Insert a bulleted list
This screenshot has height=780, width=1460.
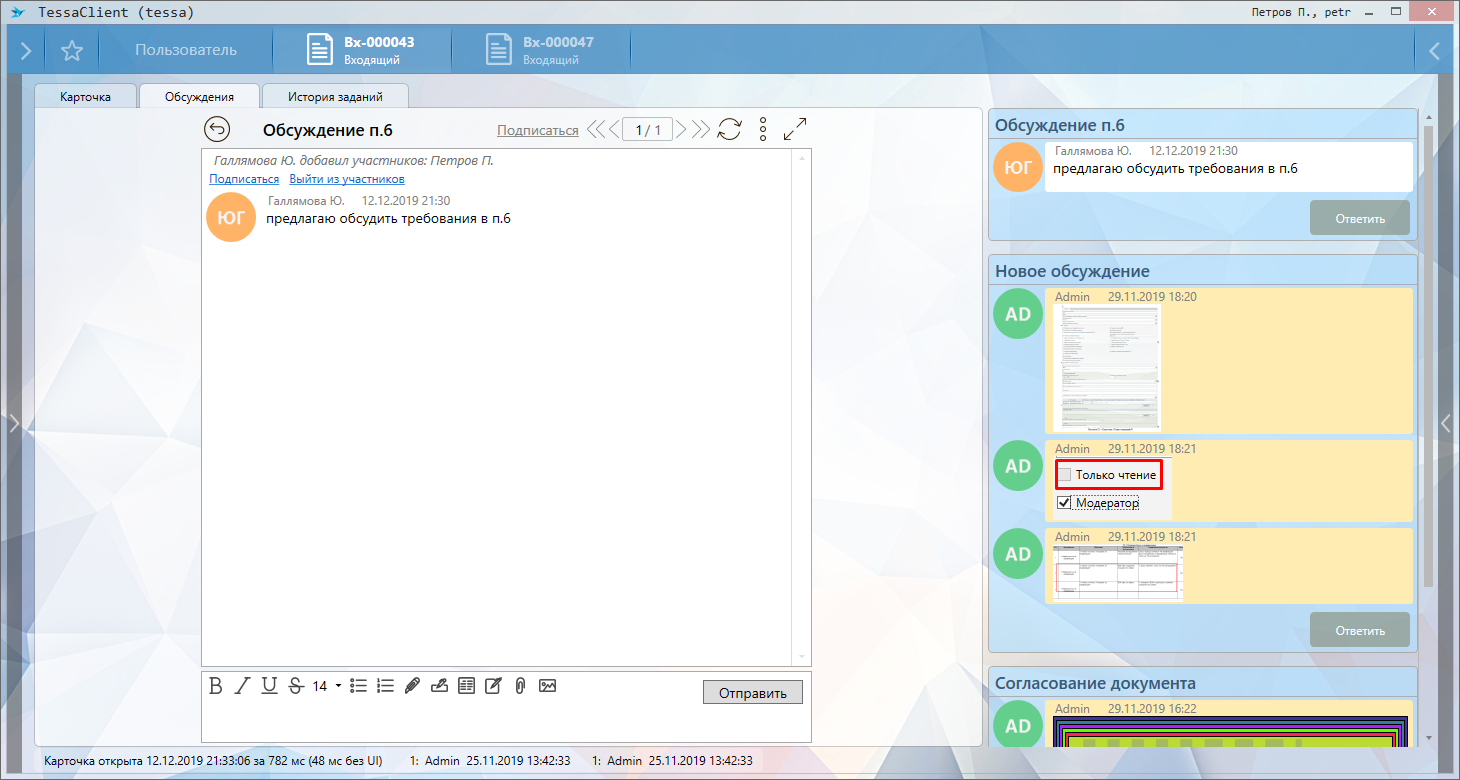coord(358,686)
